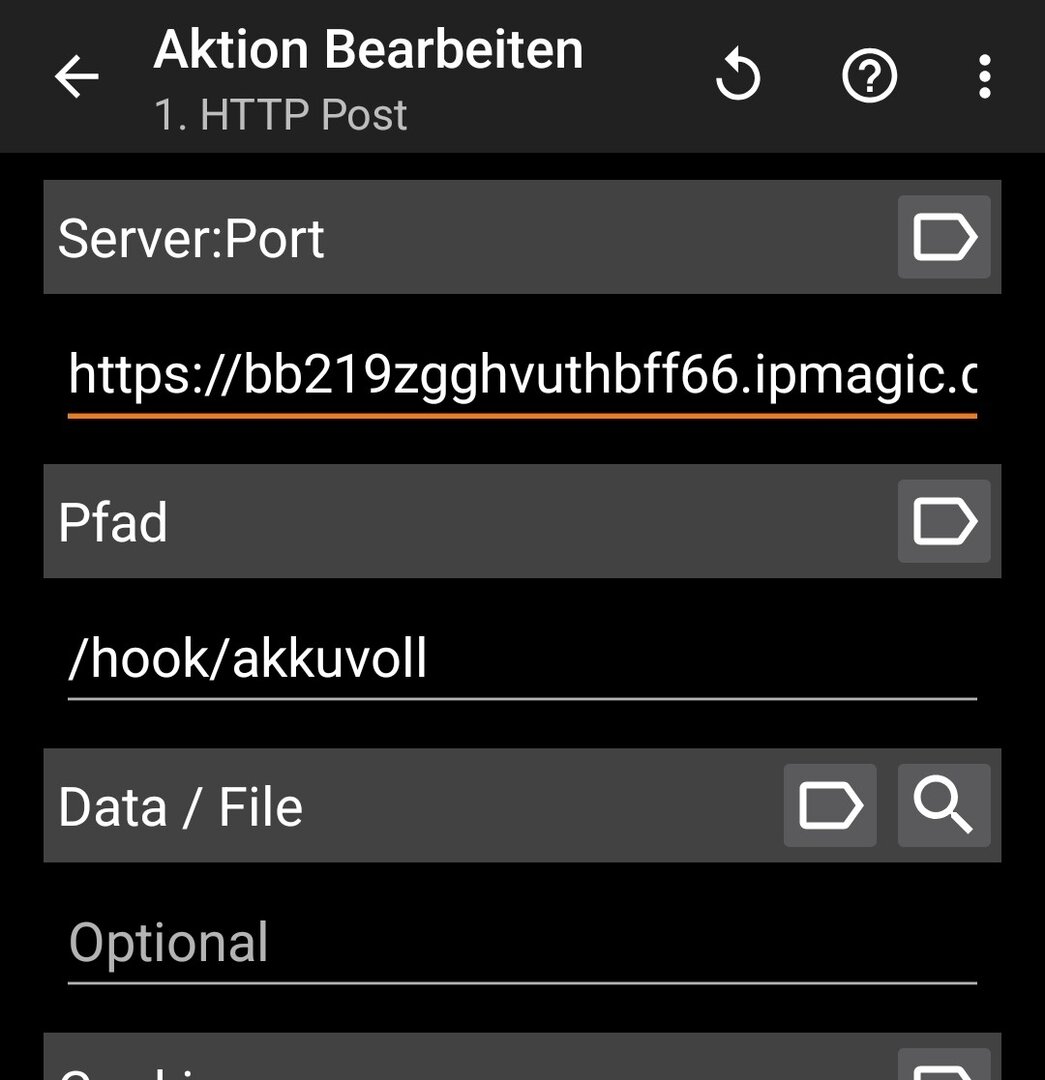Image resolution: width=1045 pixels, height=1080 pixels.
Task: Select the Optional Data / File input
Action: tap(520, 943)
